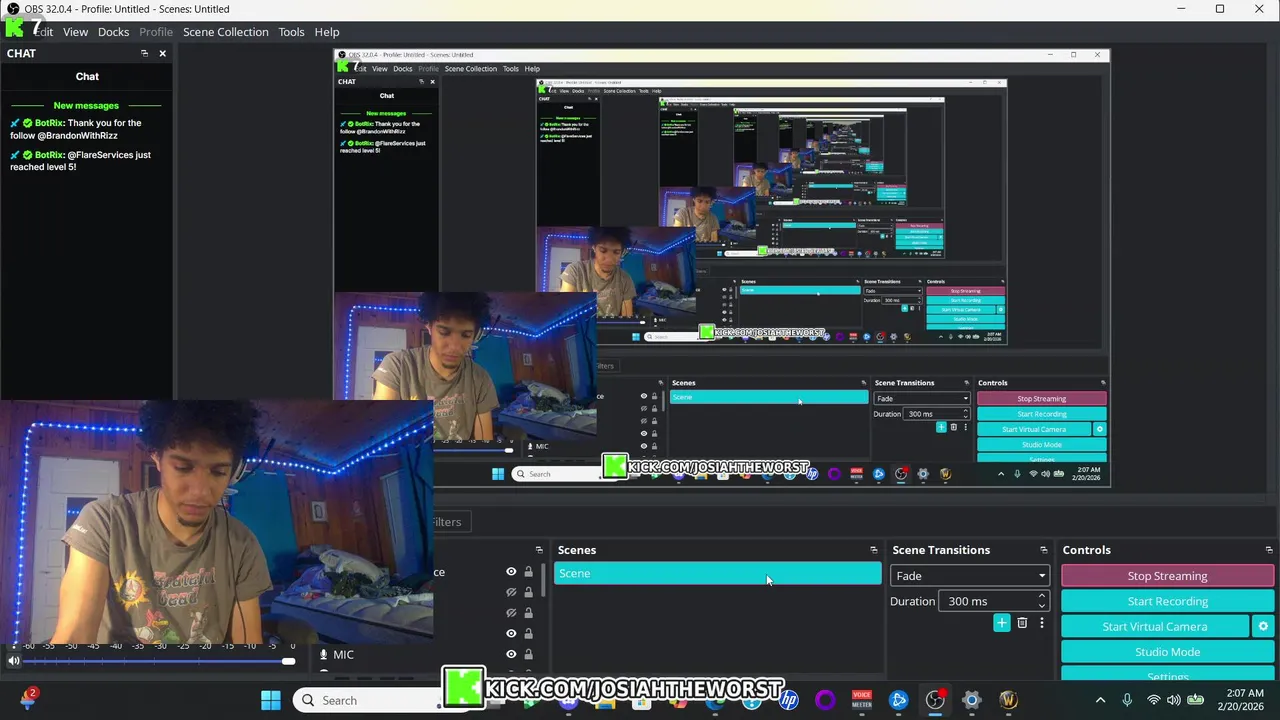Screen dimensions: 1280x720
Task: Float the Sources dock panel
Action: 539,550
